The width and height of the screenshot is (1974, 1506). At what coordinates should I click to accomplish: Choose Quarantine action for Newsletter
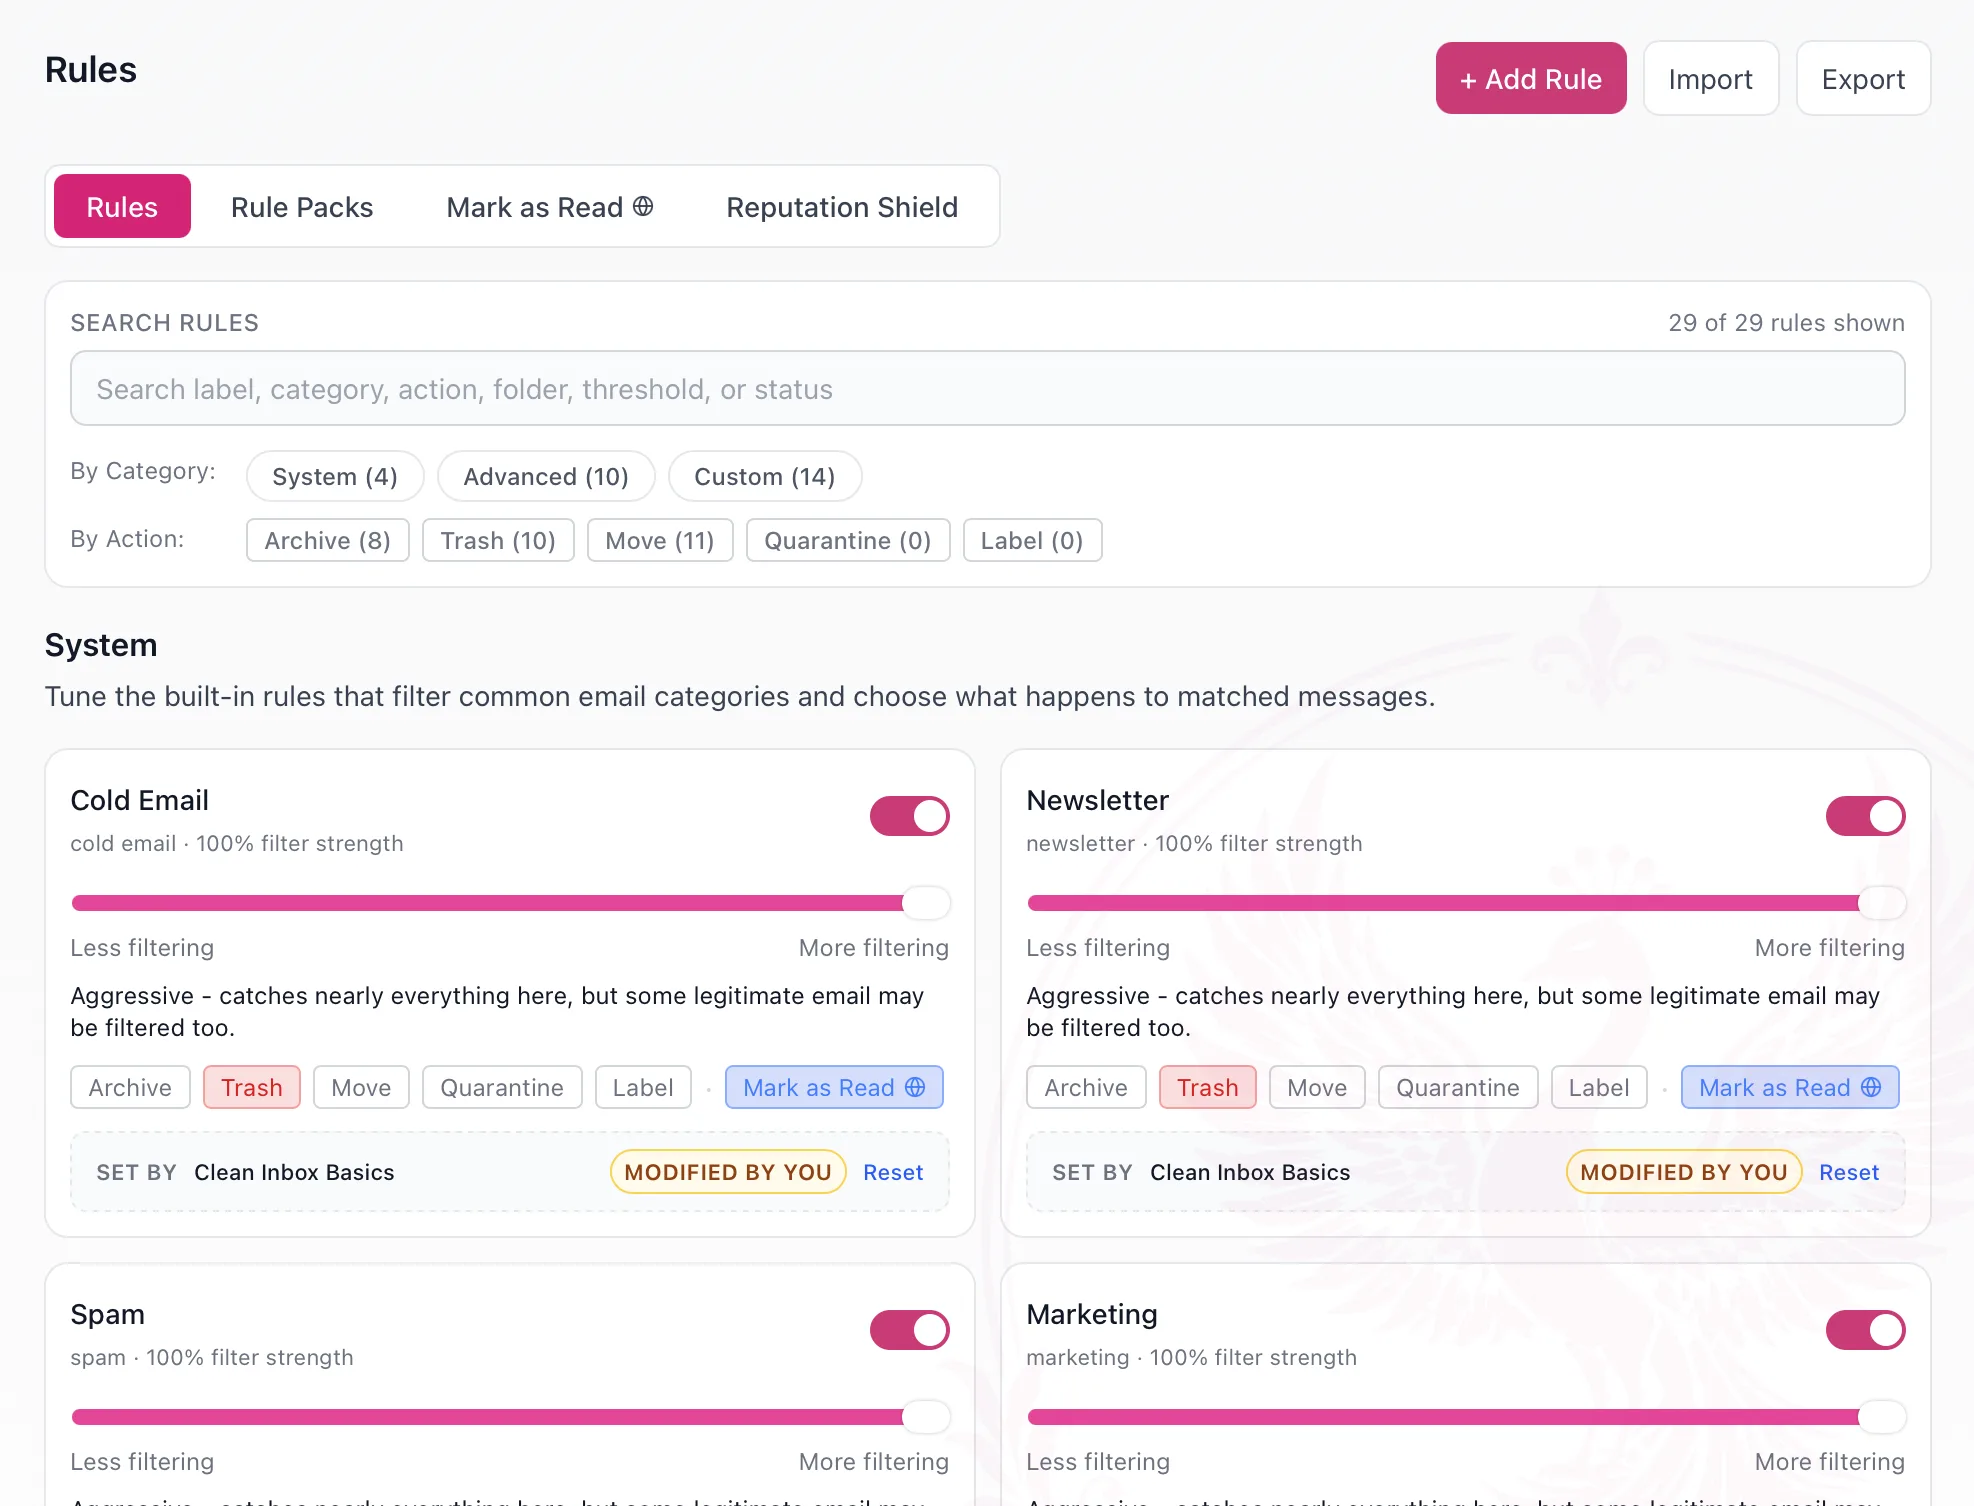(1458, 1087)
